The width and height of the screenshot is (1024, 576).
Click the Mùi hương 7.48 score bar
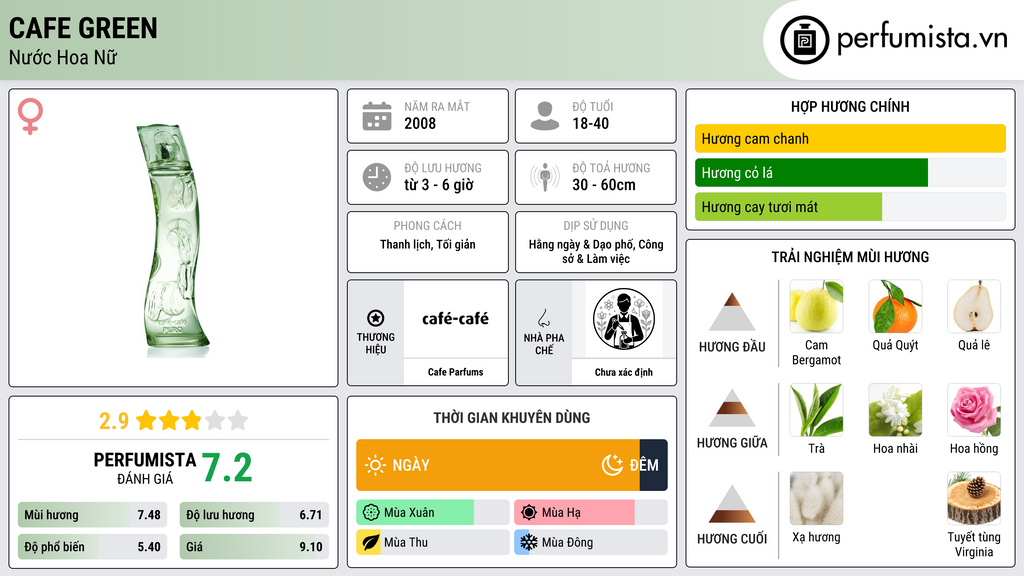click(x=92, y=515)
